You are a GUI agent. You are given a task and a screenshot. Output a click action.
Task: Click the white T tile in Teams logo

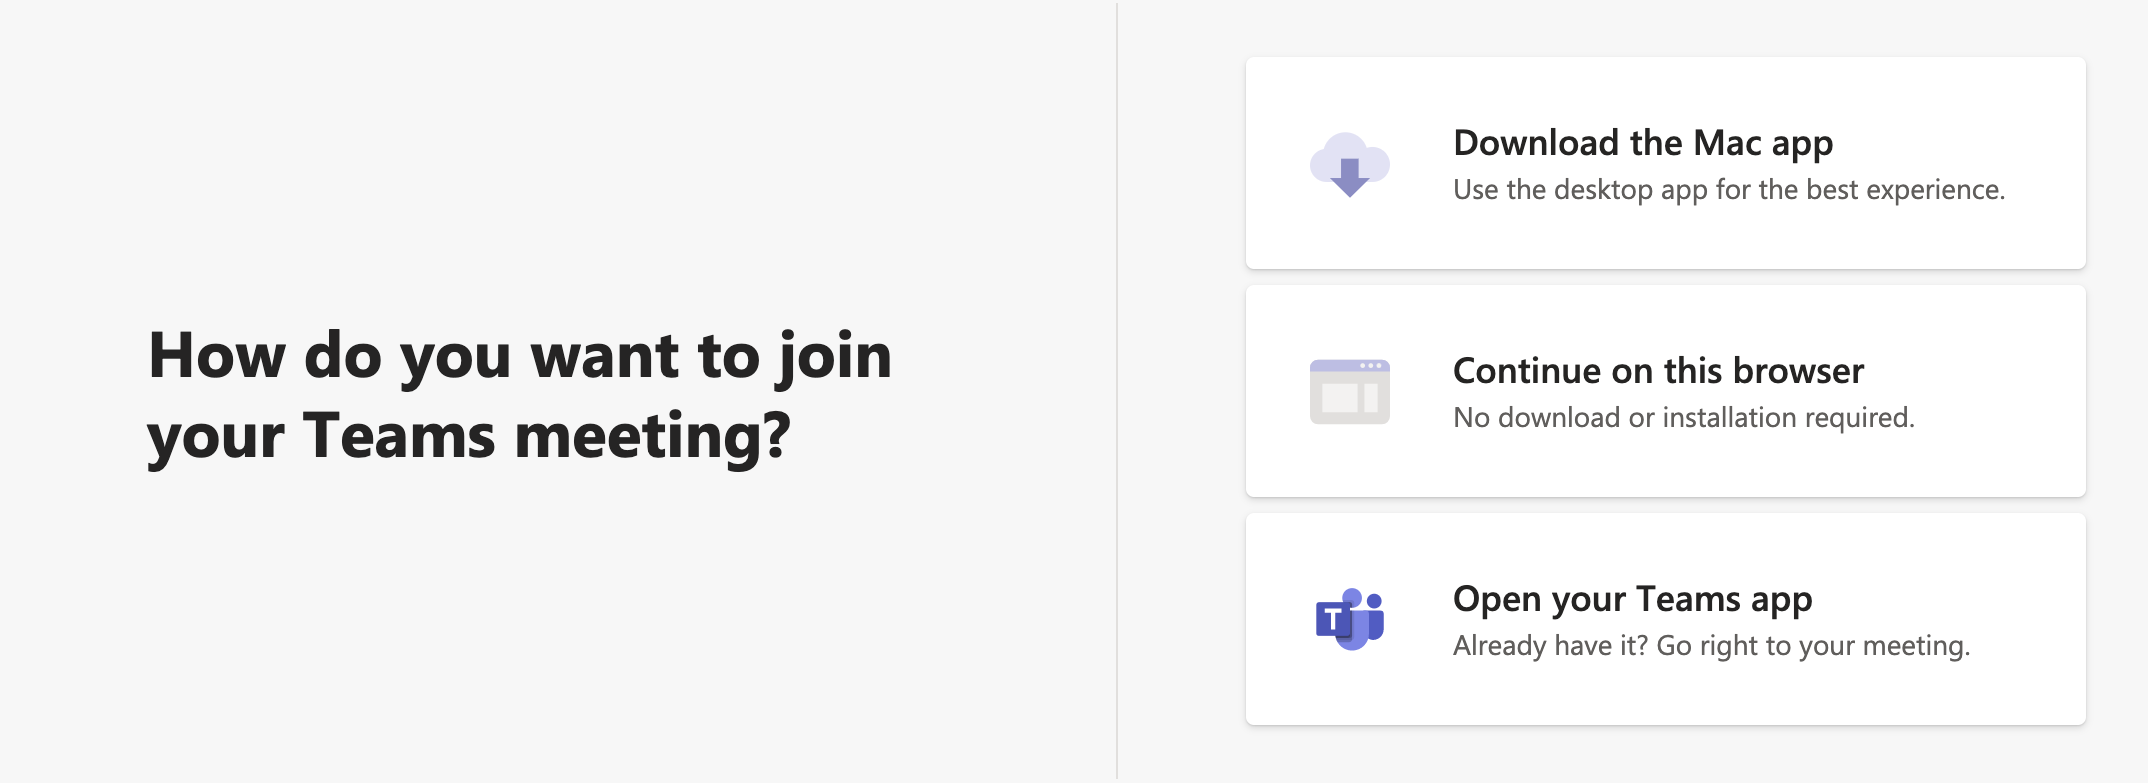[x=1333, y=620]
